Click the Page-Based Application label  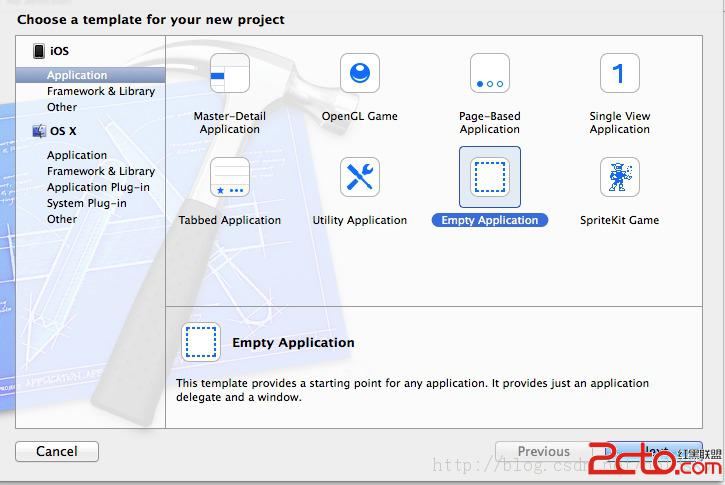click(490, 123)
